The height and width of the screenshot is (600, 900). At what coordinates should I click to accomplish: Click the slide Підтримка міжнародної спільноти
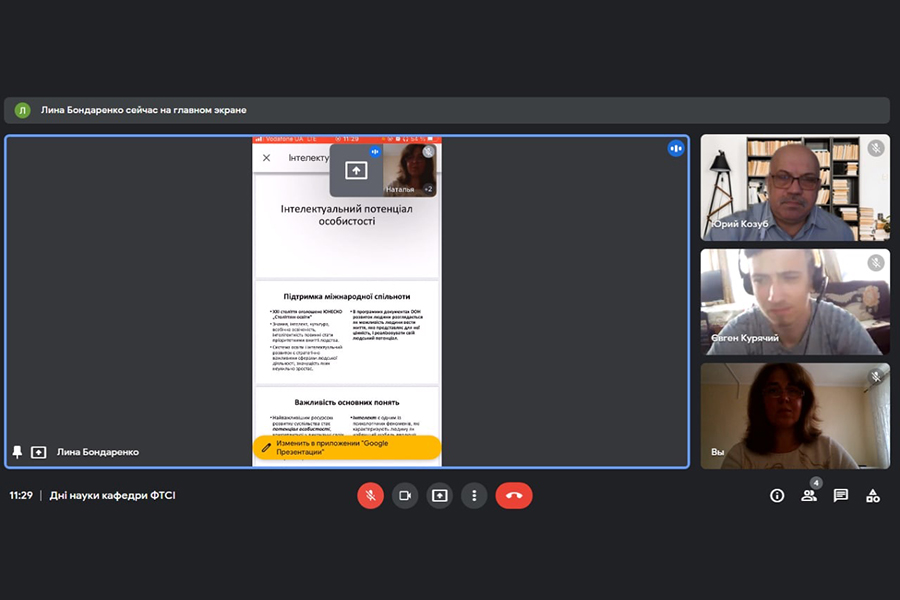[347, 332]
